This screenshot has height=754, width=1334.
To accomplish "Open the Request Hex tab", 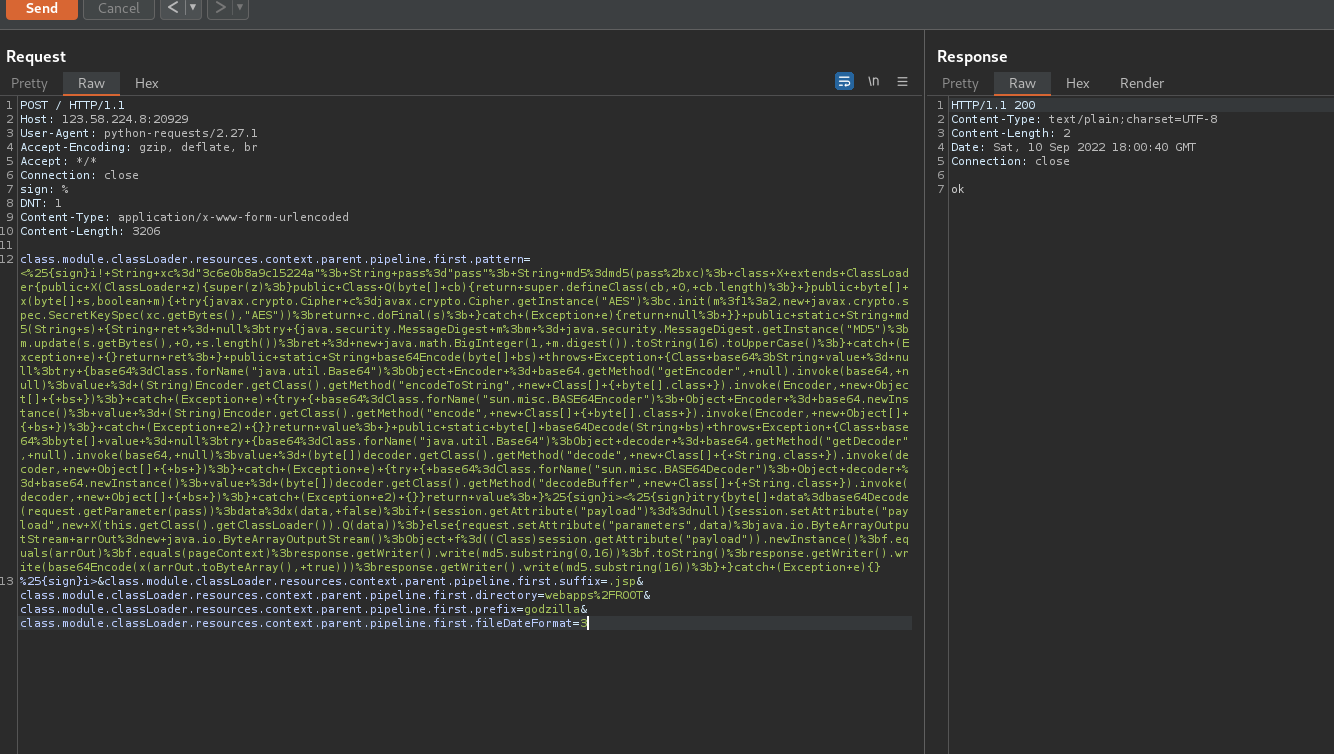I will 146,83.
